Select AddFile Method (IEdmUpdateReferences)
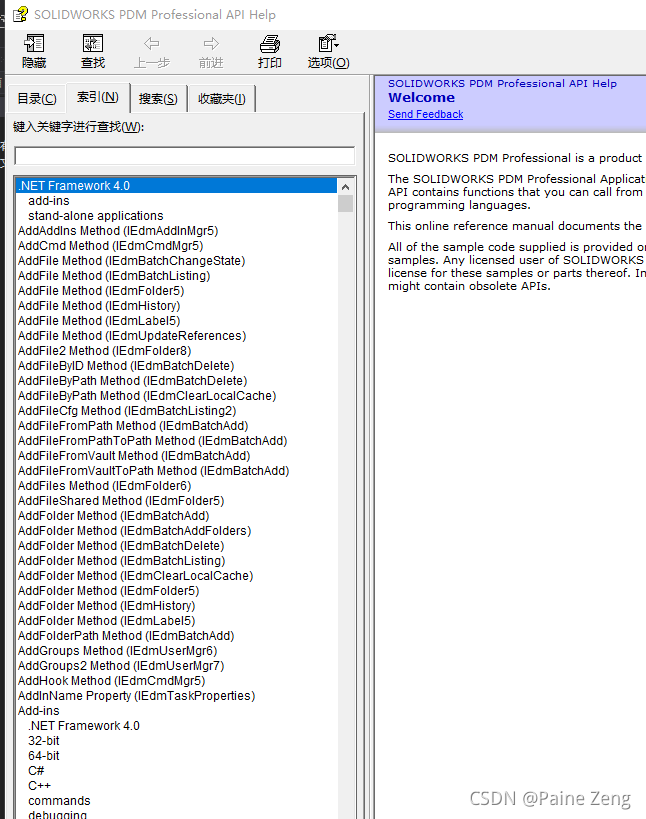This screenshot has height=819, width=646. coord(132,336)
